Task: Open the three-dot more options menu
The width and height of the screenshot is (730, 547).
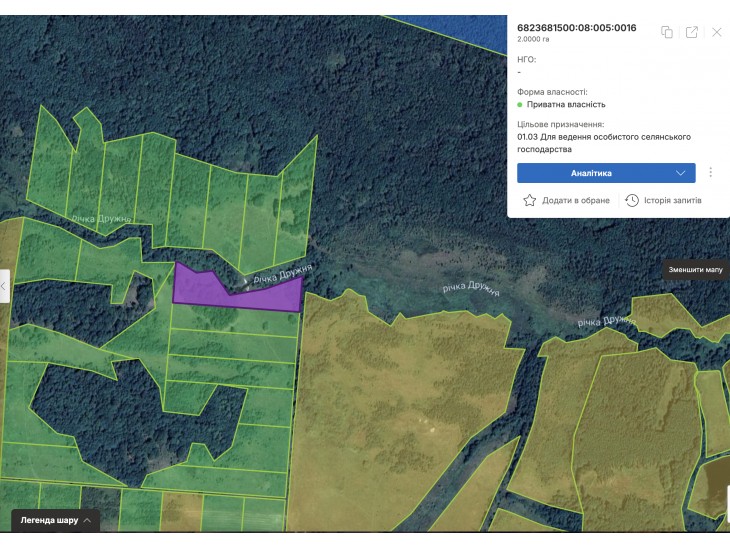Action: tap(710, 173)
